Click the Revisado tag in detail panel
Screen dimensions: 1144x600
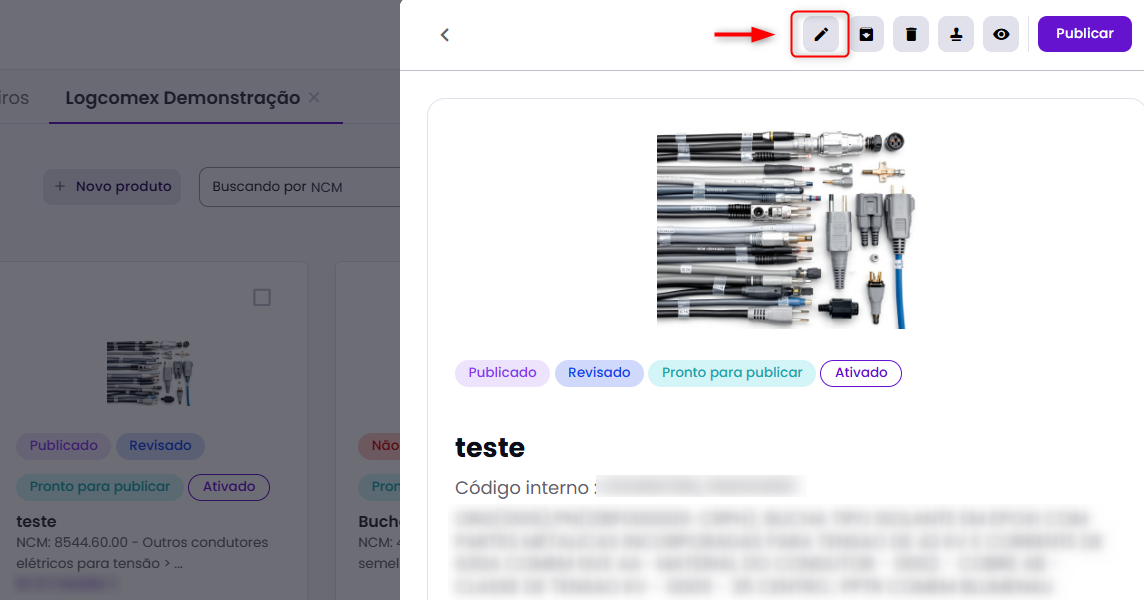(599, 373)
